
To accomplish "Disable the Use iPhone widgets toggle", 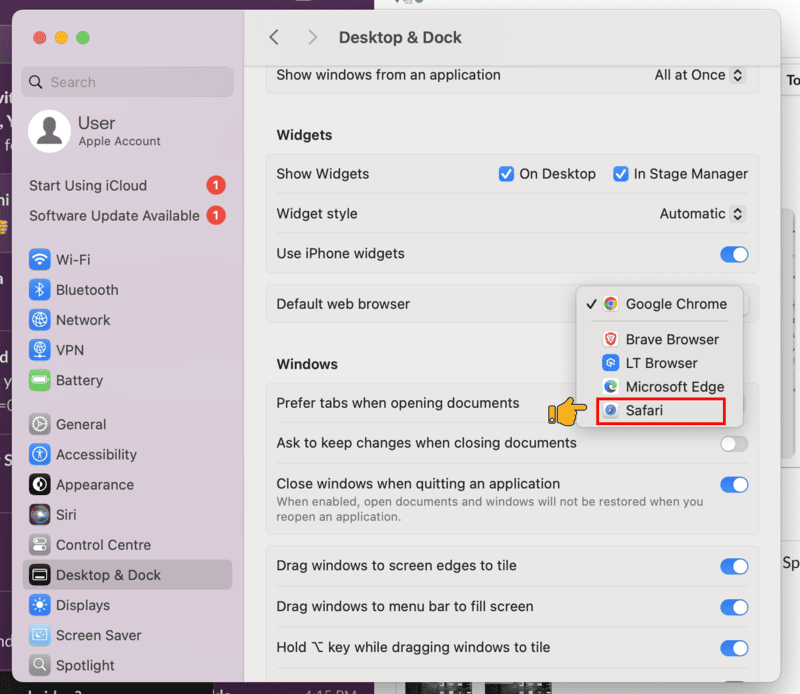I will pyautogui.click(x=735, y=254).
